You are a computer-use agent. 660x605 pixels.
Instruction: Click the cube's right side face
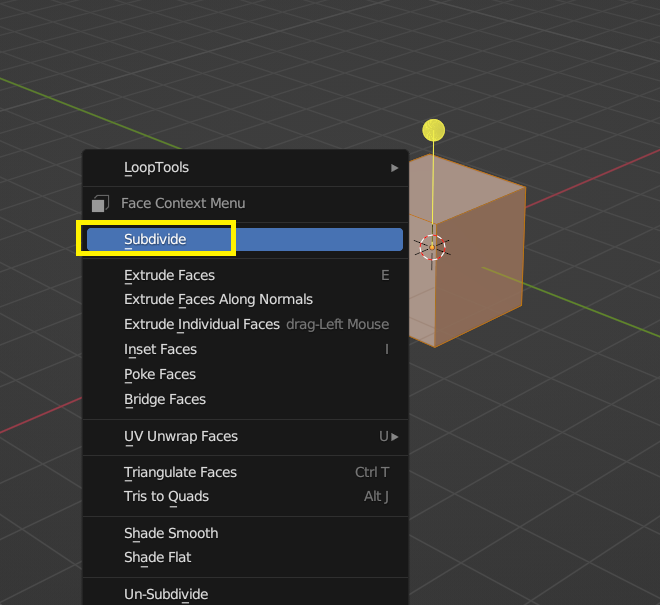point(480,265)
